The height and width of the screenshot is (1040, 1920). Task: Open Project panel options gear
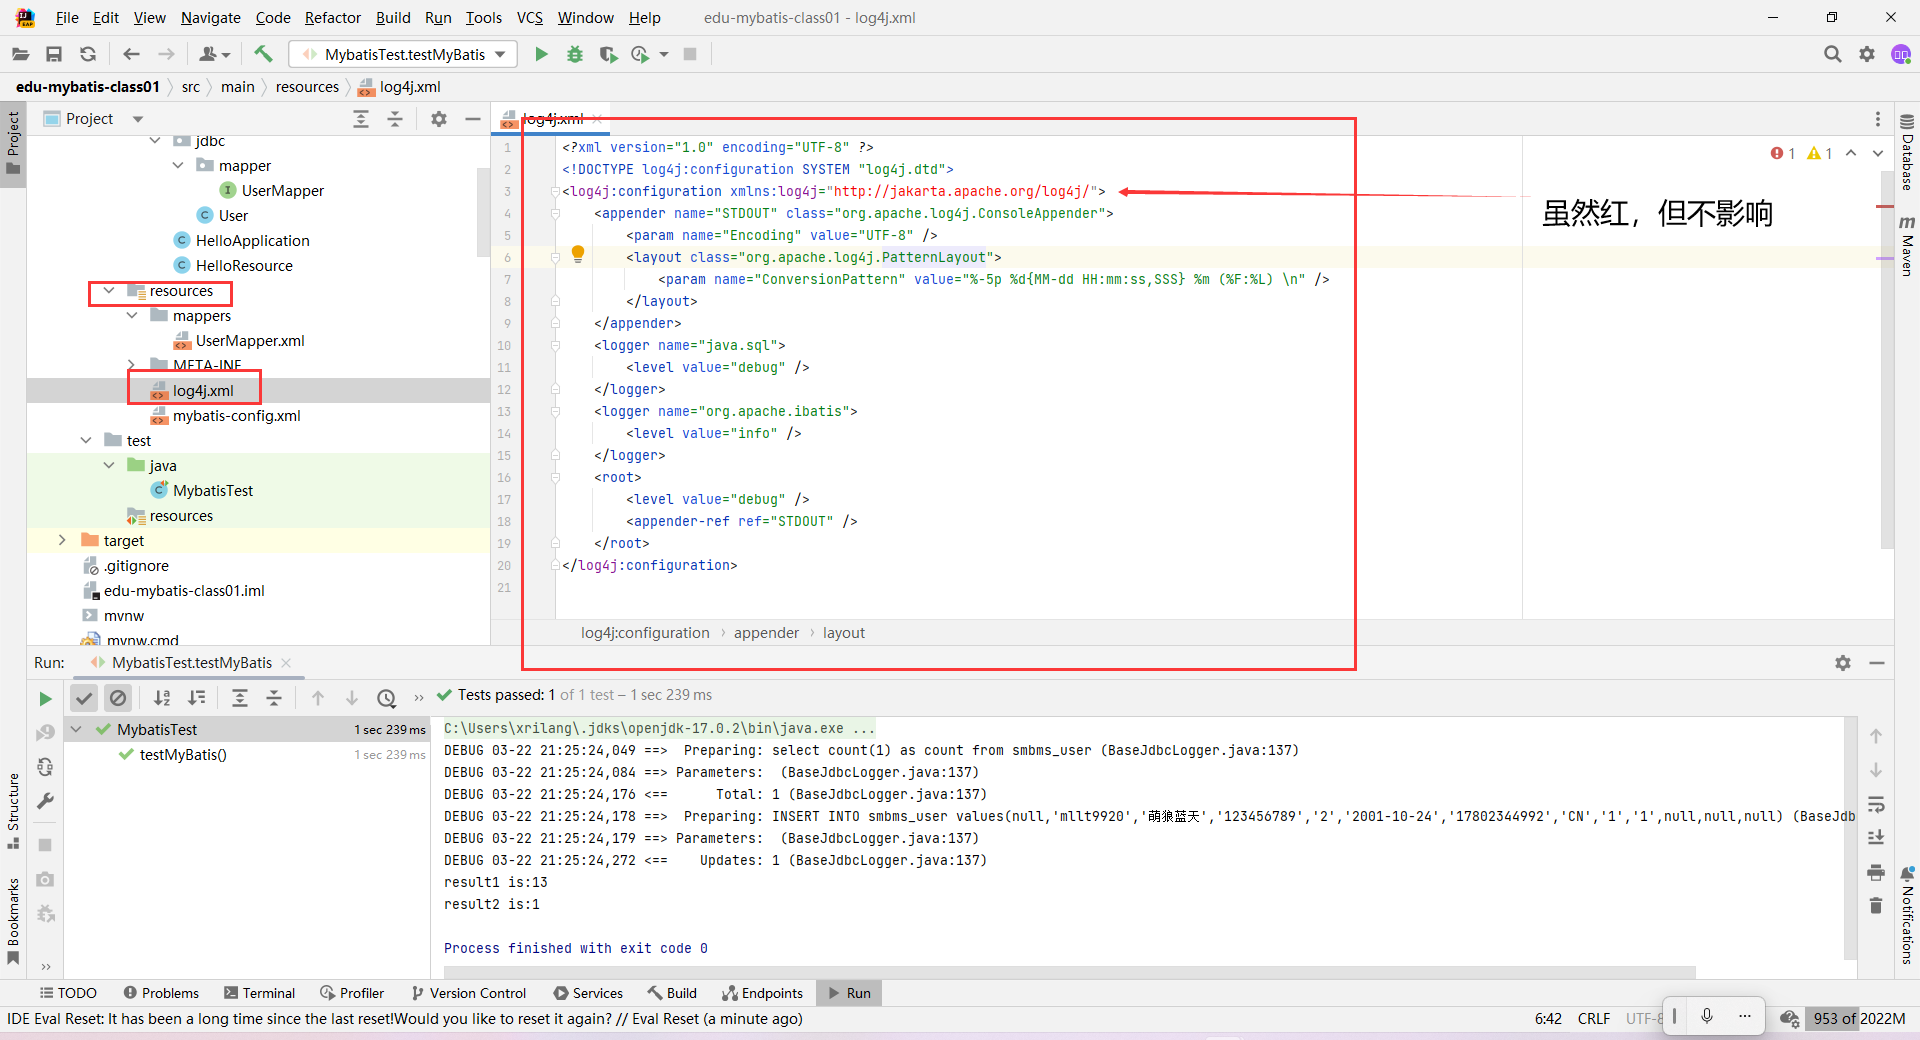pyautogui.click(x=438, y=119)
